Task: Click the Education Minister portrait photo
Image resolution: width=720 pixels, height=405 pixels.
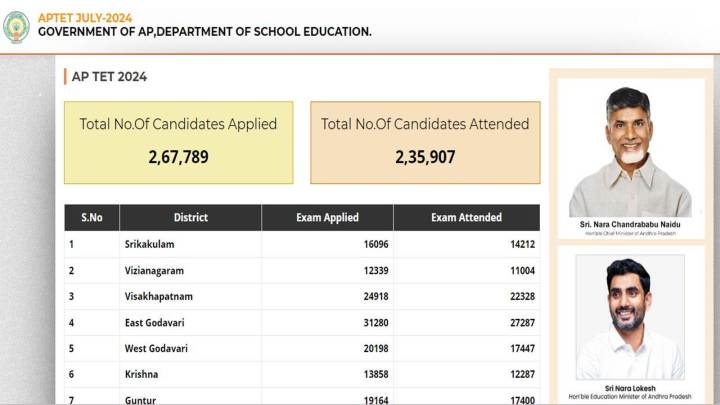Action: pos(630,317)
